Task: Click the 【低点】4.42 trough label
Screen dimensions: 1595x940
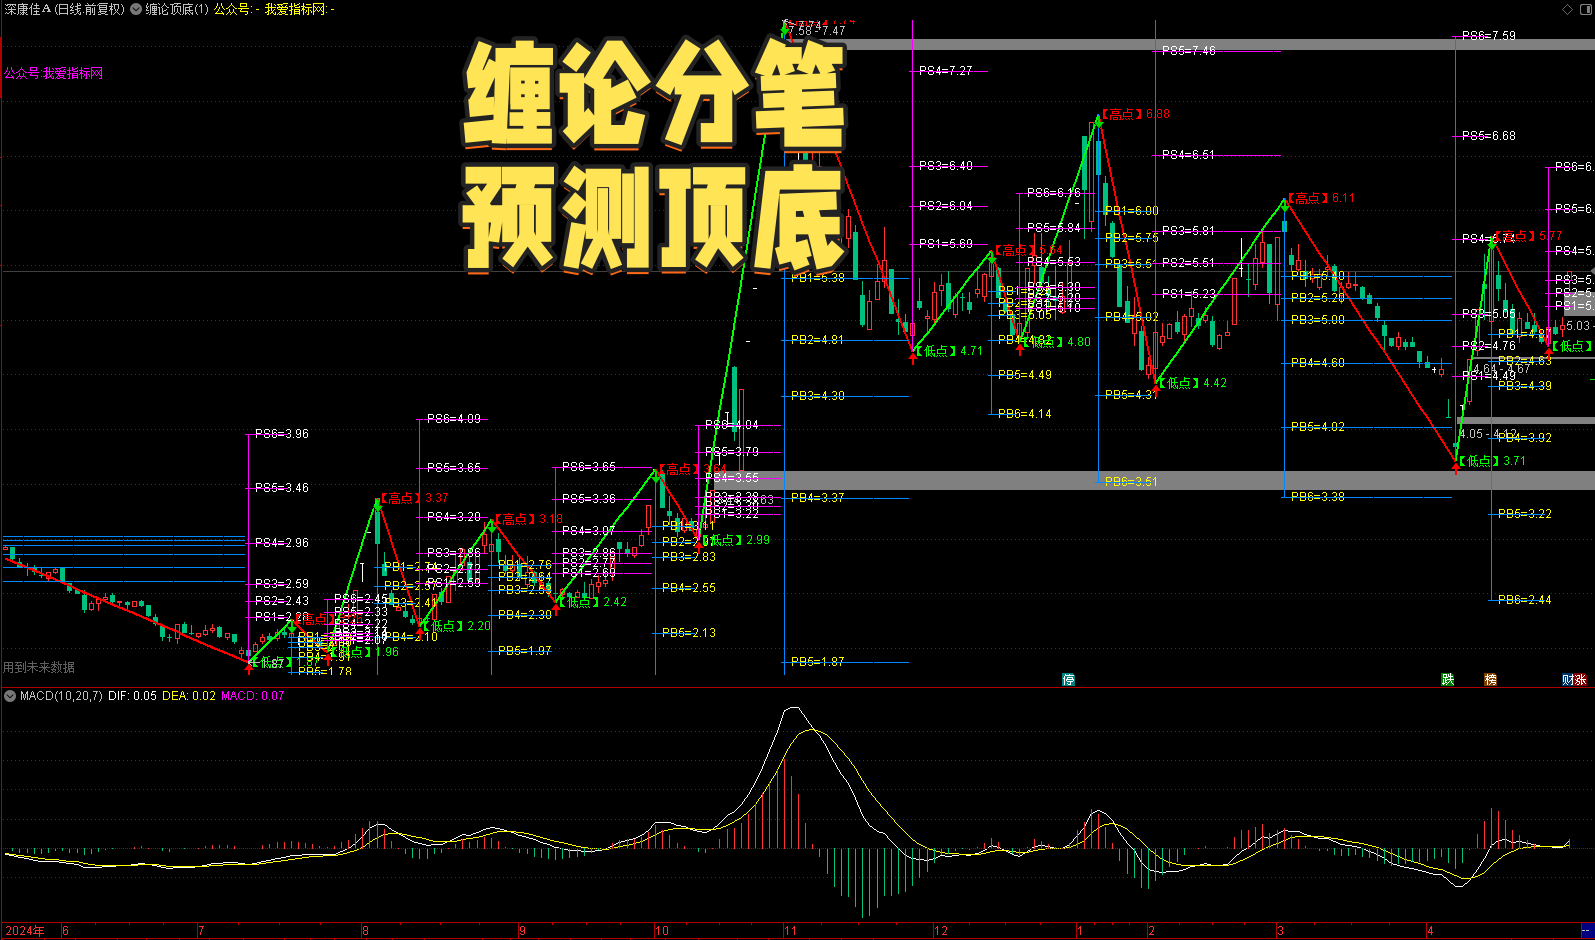Action: point(1194,383)
